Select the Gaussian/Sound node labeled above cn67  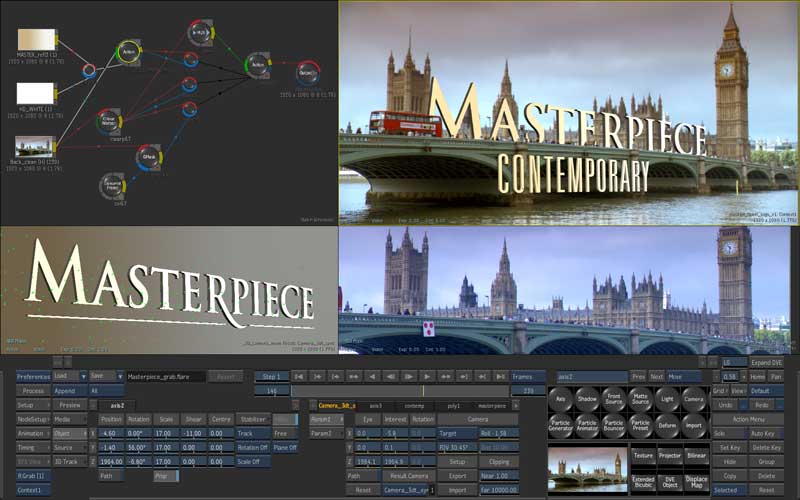click(x=112, y=186)
